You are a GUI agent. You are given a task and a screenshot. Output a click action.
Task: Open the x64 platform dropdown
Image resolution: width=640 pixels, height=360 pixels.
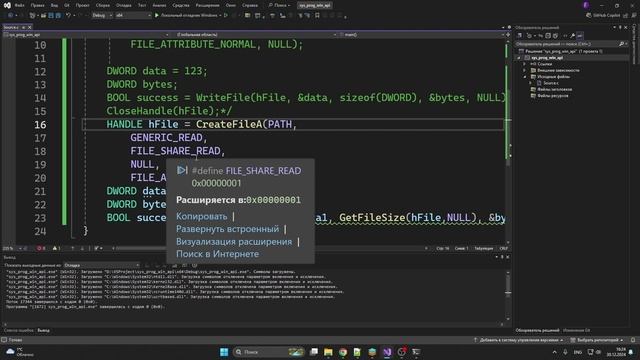[x=133, y=16]
